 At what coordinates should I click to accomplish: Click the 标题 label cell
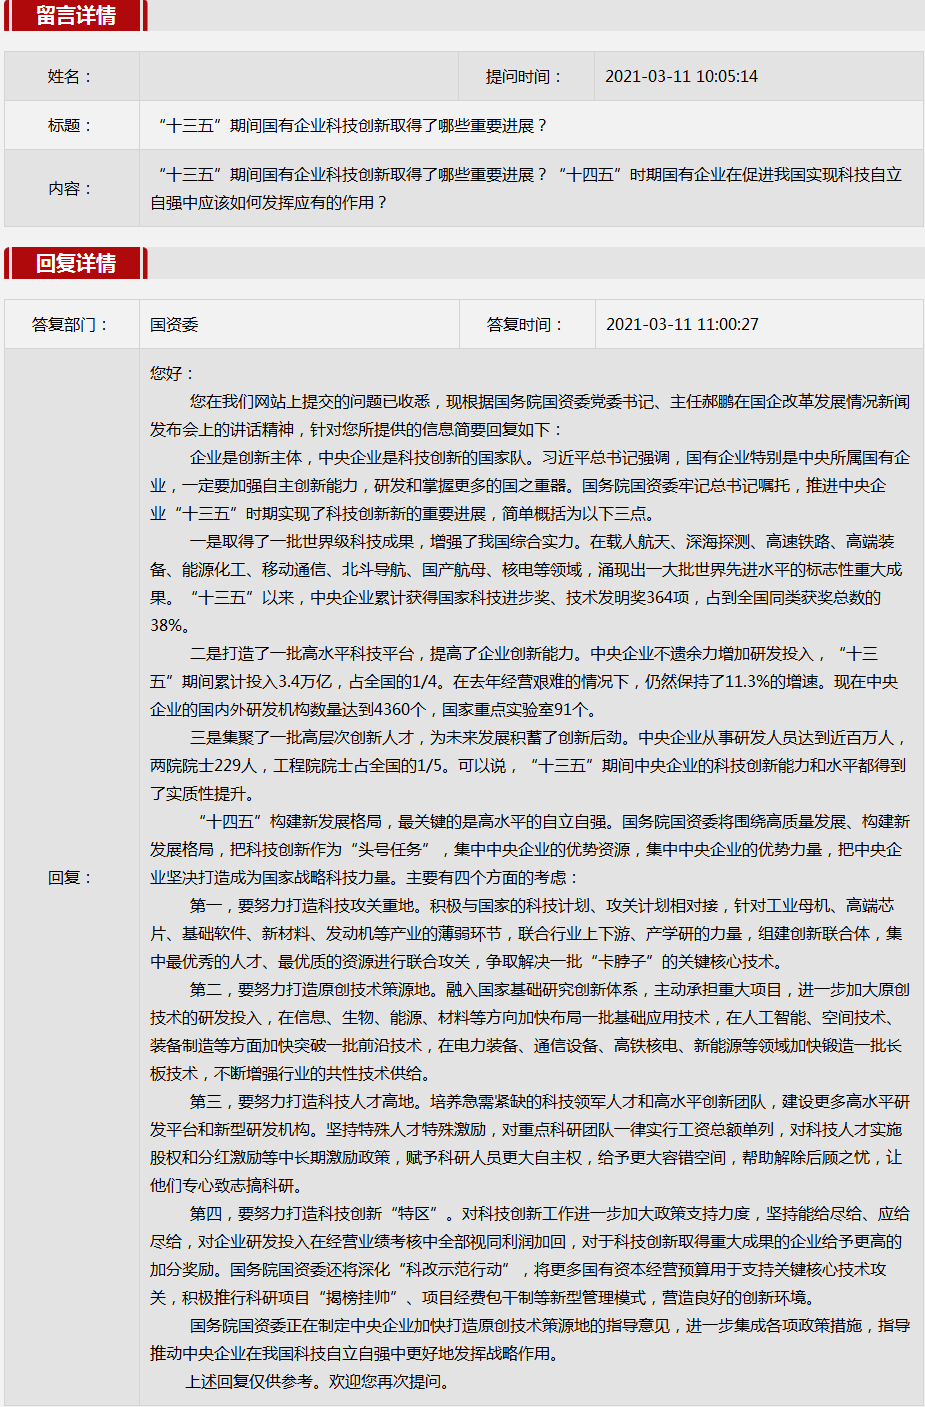tap(71, 125)
